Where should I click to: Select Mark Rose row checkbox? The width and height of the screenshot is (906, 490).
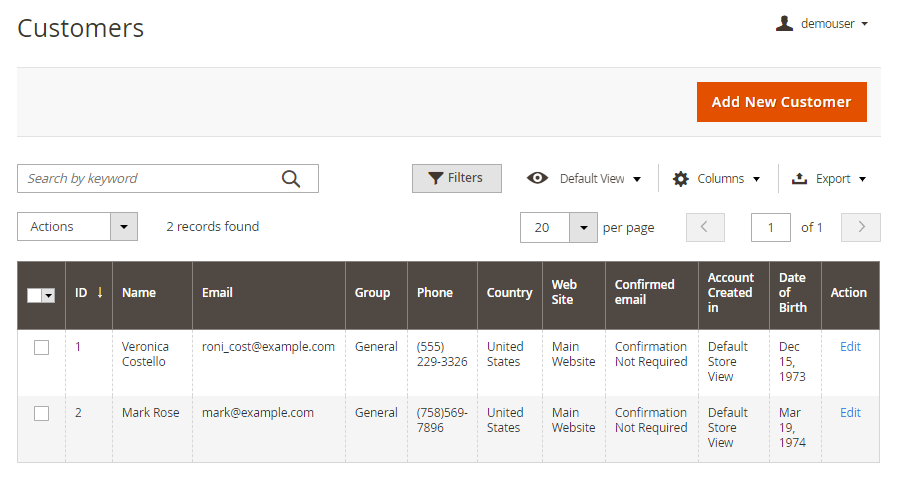[41, 413]
